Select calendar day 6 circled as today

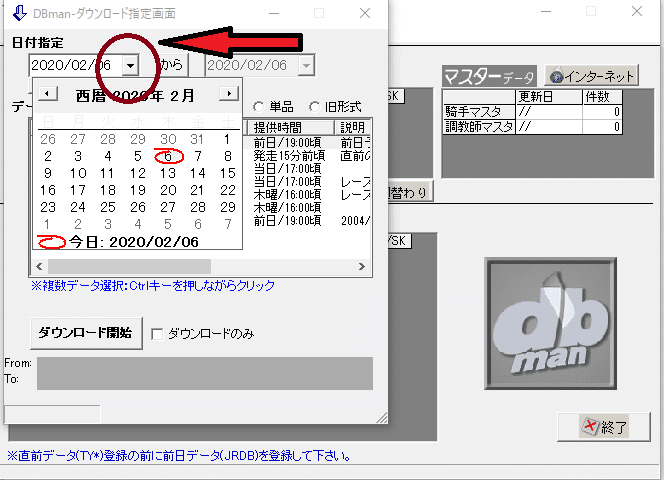coord(168,156)
